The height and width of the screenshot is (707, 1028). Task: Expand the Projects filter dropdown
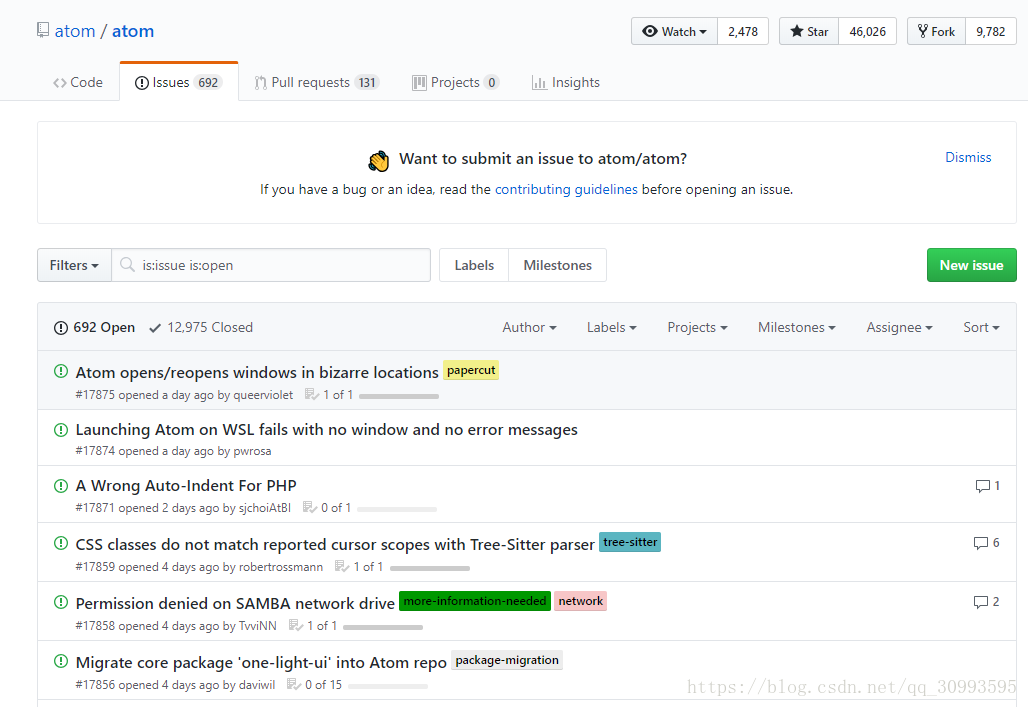[697, 327]
